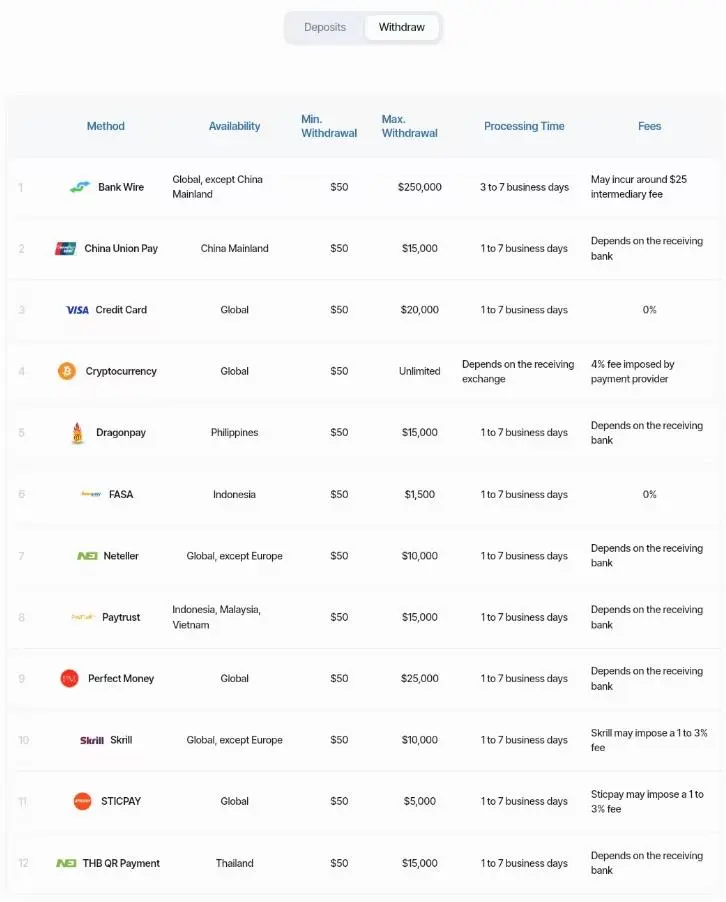Click the Dragonpay flame icon
The width and height of the screenshot is (726, 902).
click(78, 433)
